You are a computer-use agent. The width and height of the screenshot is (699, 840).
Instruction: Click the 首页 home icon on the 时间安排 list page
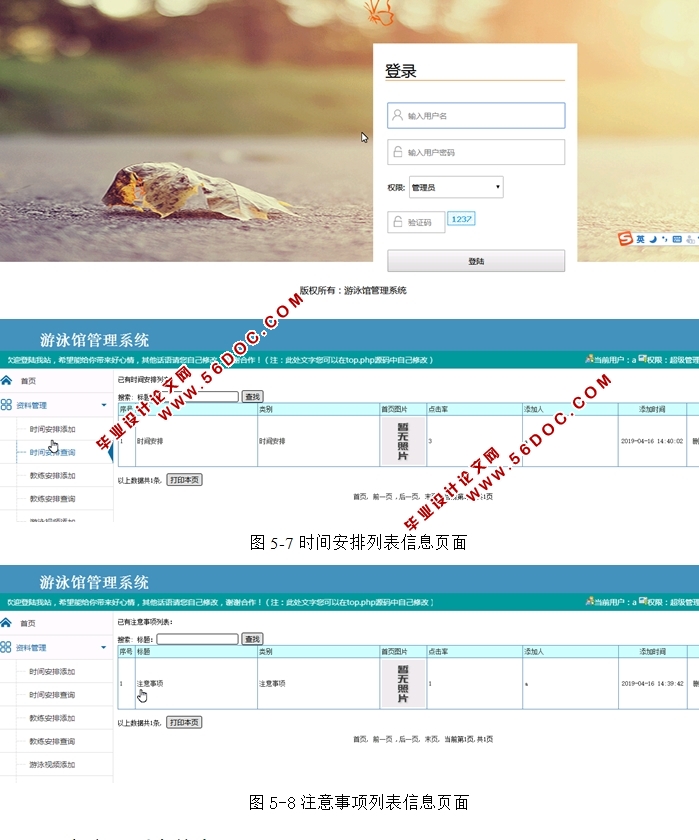(x=7, y=381)
